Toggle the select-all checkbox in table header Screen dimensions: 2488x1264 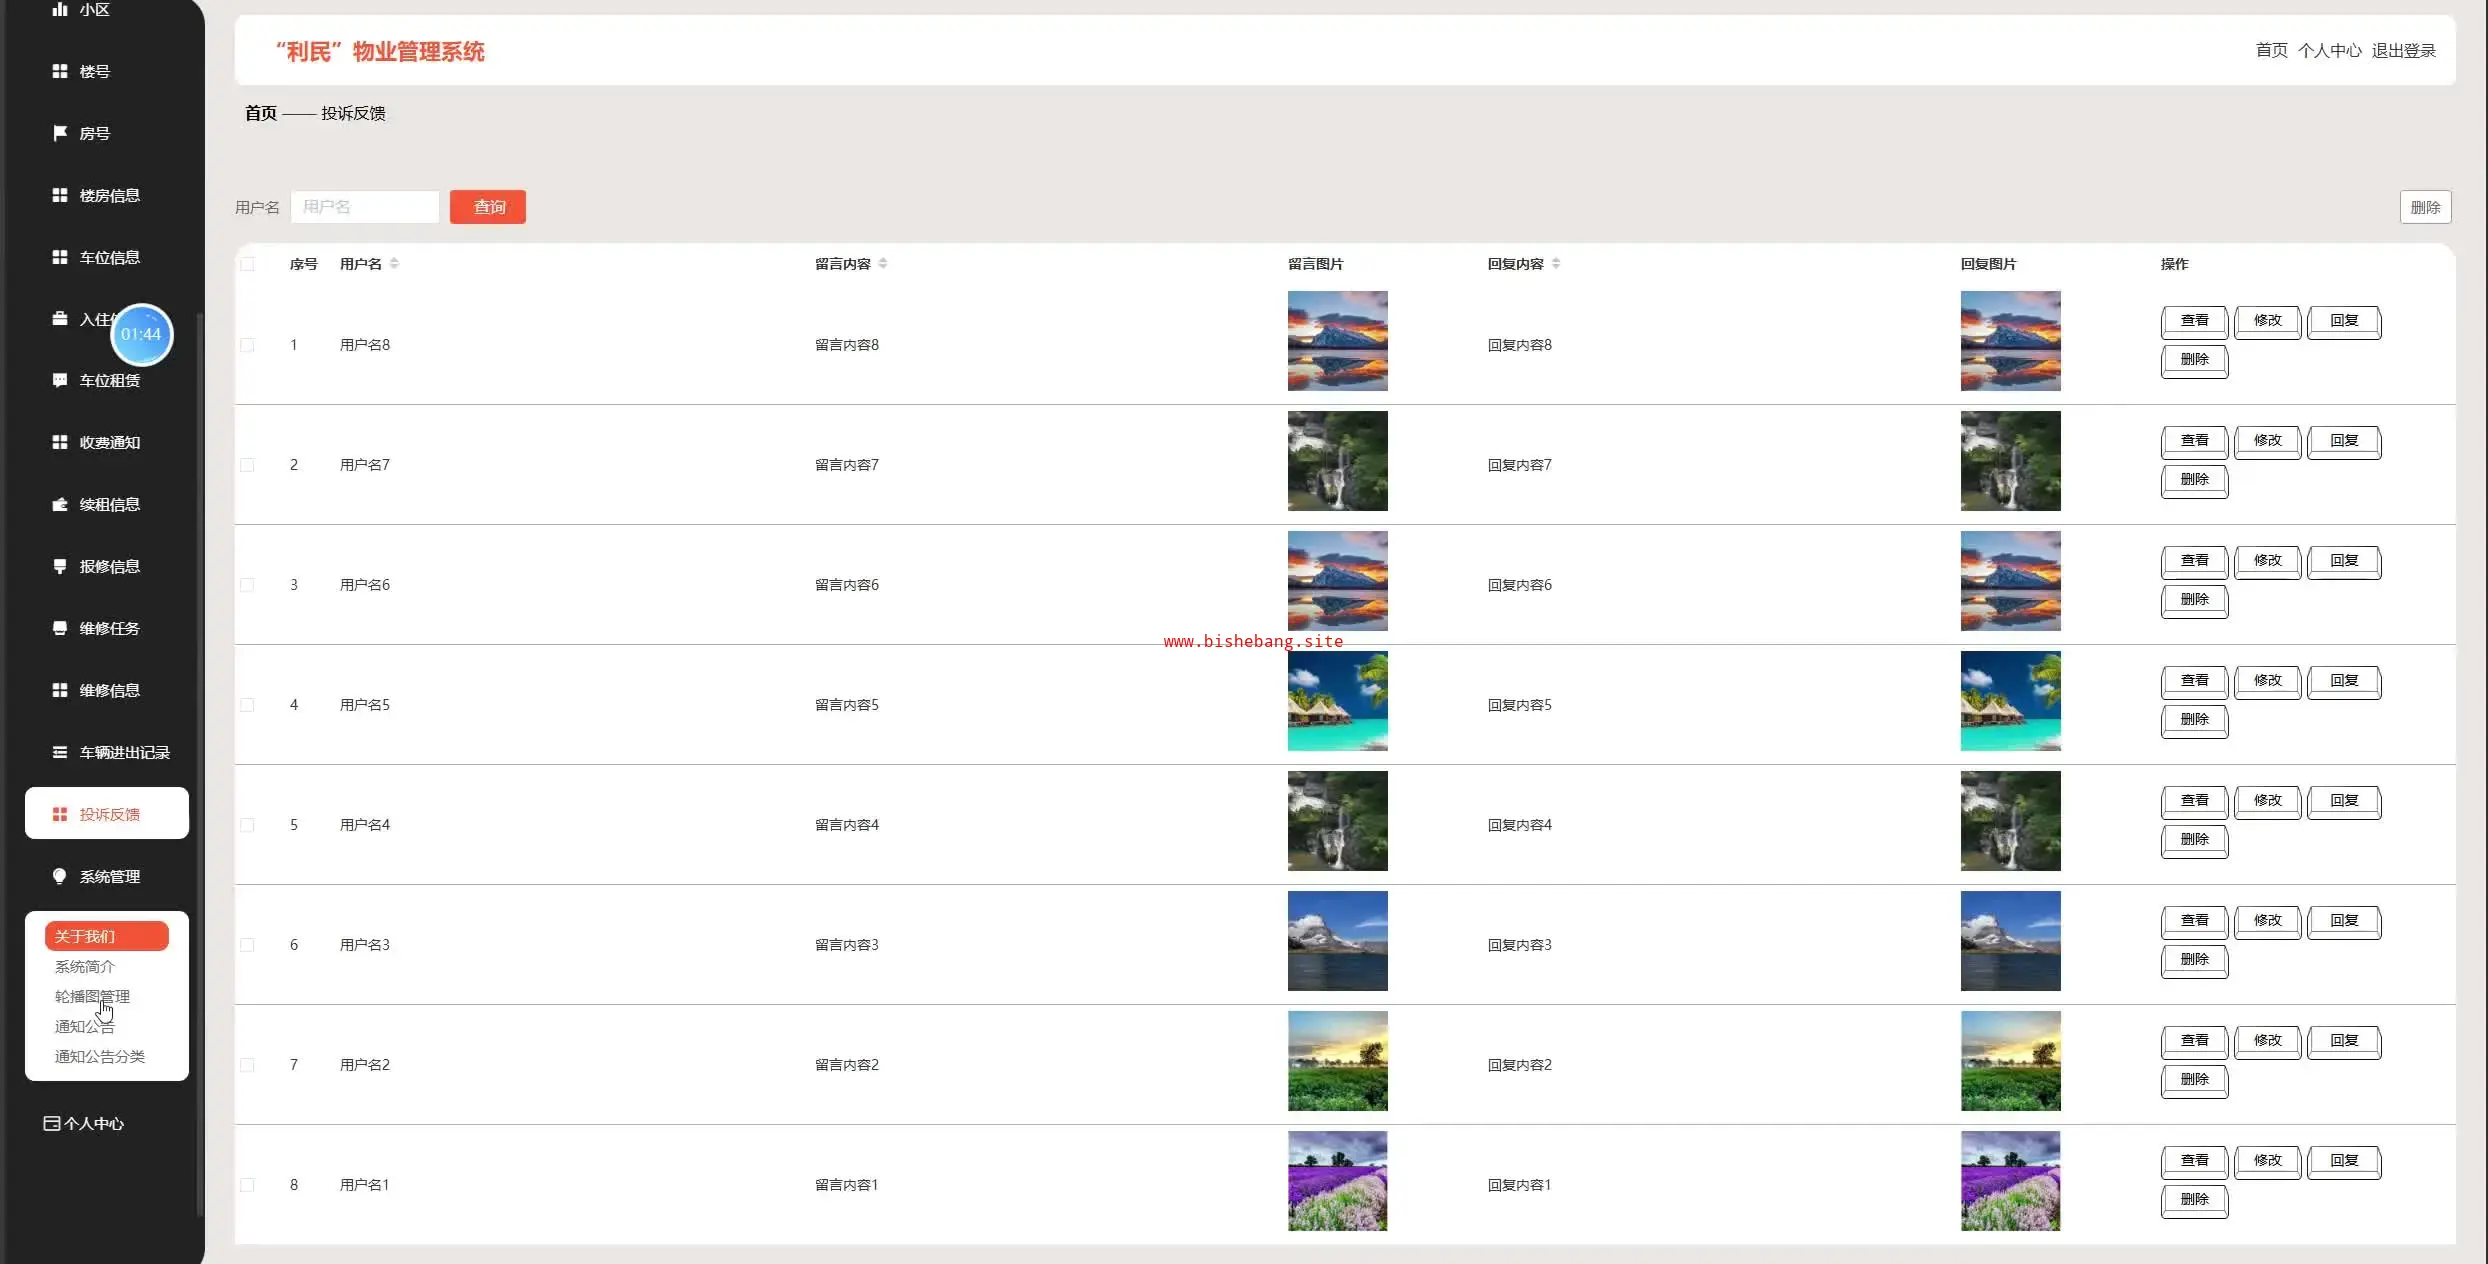[248, 264]
